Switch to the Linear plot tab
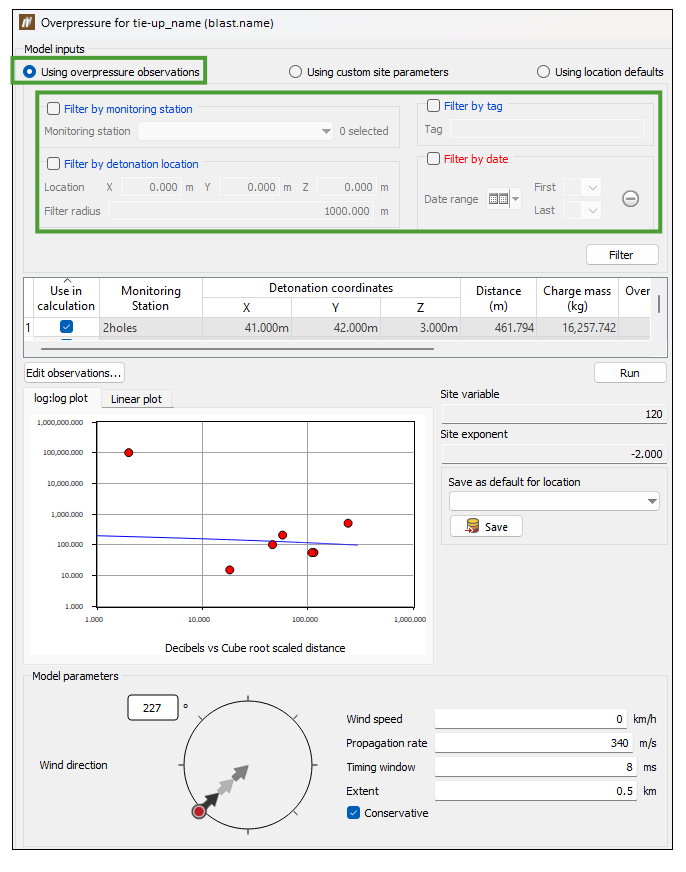Screen dimensions: 686x872 click(x=136, y=399)
